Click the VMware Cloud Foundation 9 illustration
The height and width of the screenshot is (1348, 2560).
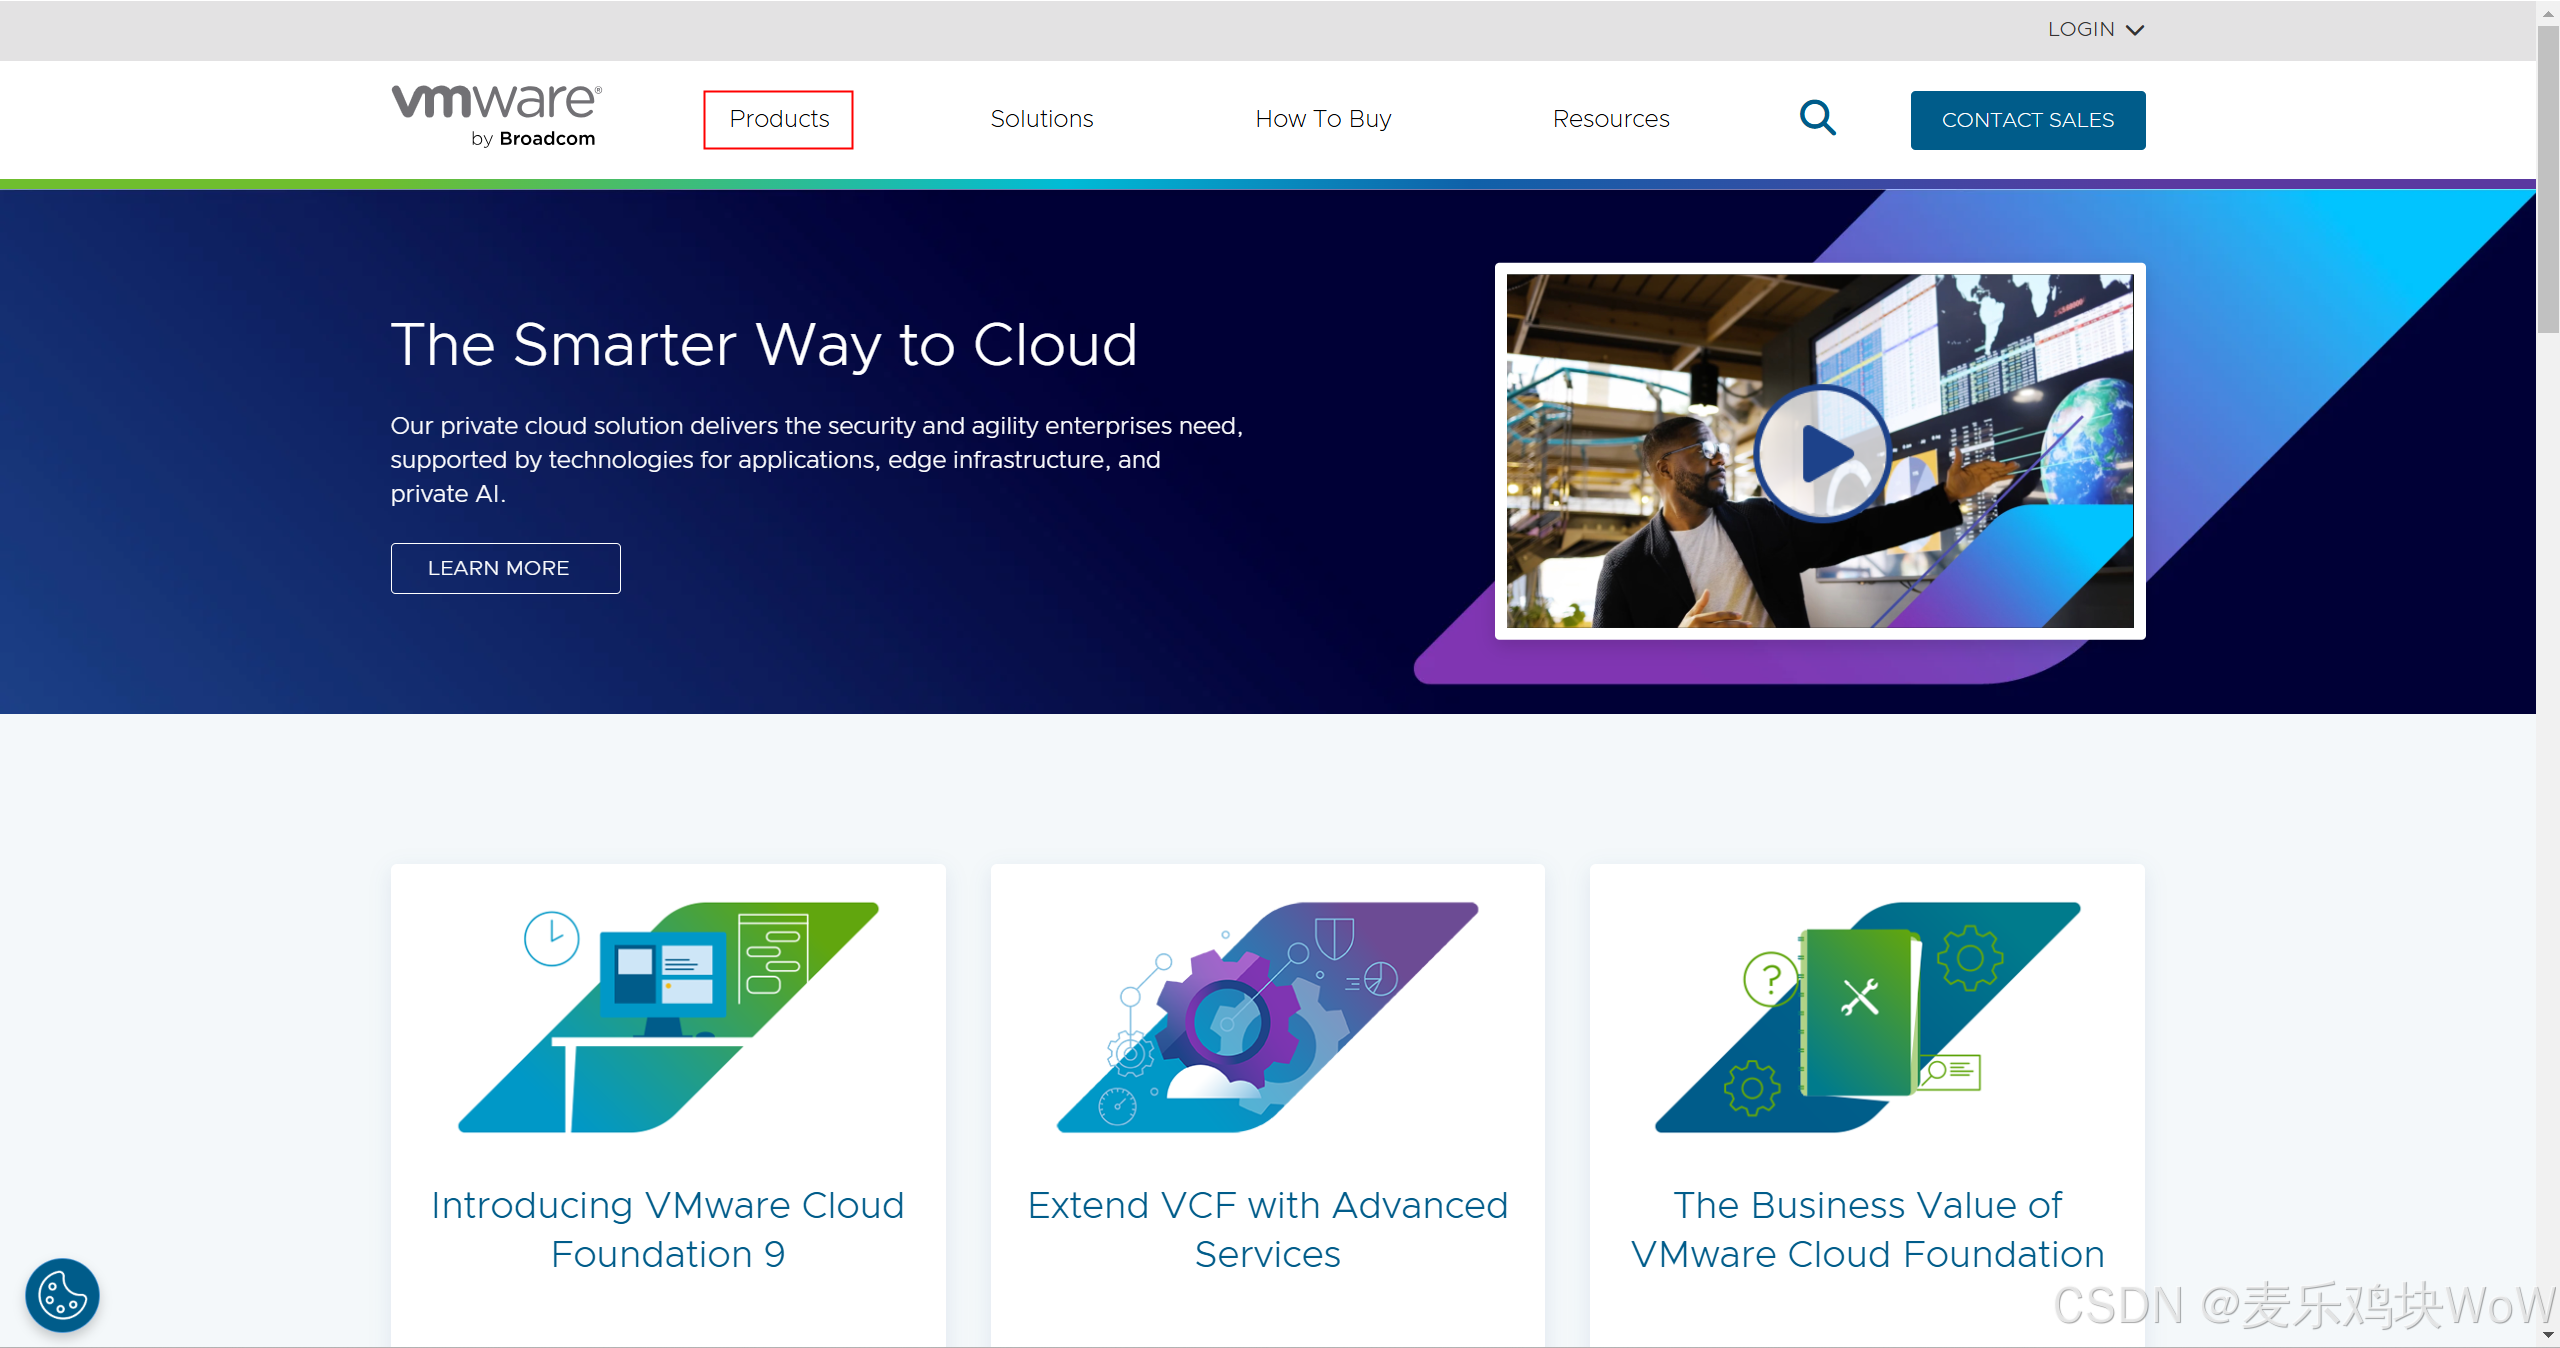668,1017
